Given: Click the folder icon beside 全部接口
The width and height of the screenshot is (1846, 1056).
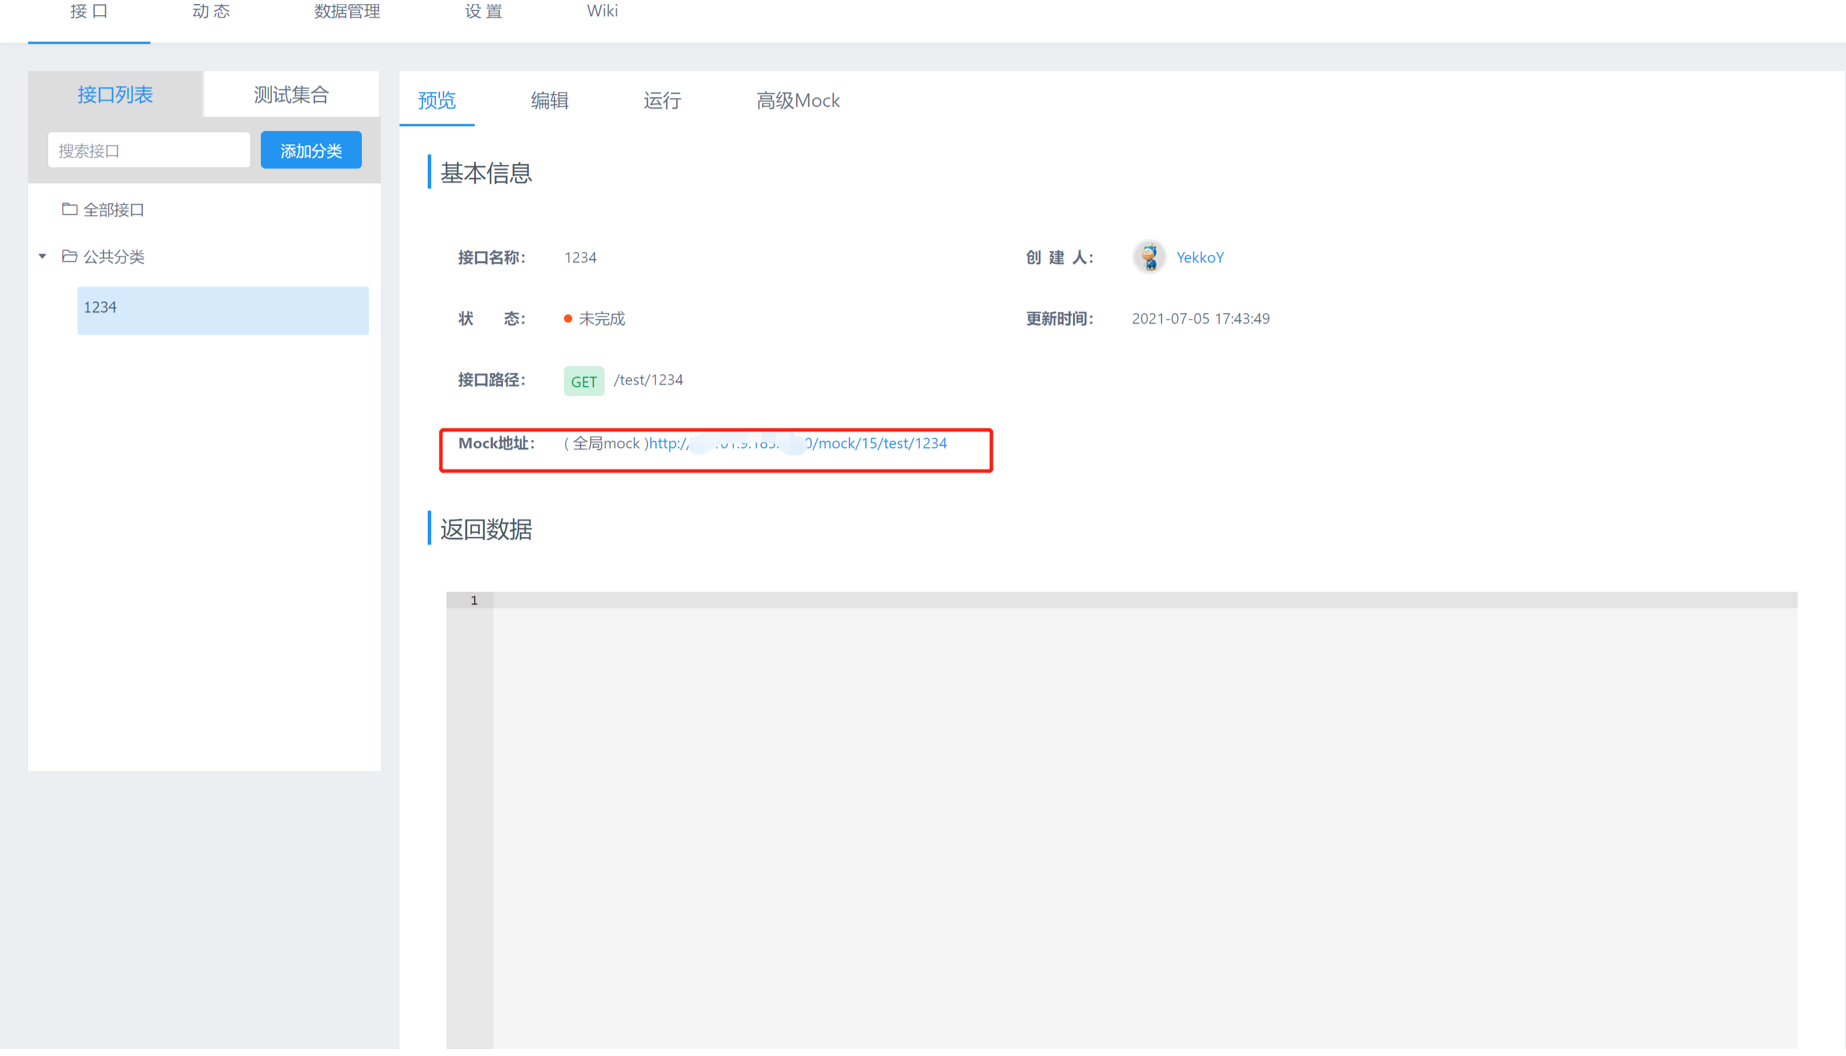Looking at the screenshot, I should [69, 209].
